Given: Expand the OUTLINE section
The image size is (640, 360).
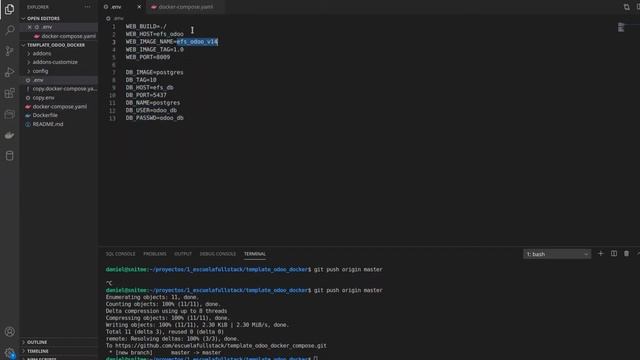Looking at the screenshot, I should point(37,342).
